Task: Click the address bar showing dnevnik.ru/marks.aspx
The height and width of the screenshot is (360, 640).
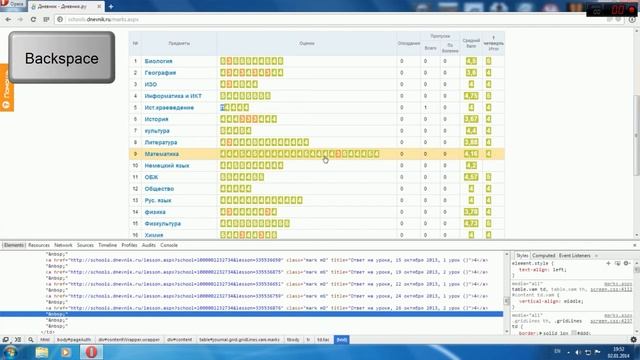Action: pyautogui.click(x=327, y=19)
